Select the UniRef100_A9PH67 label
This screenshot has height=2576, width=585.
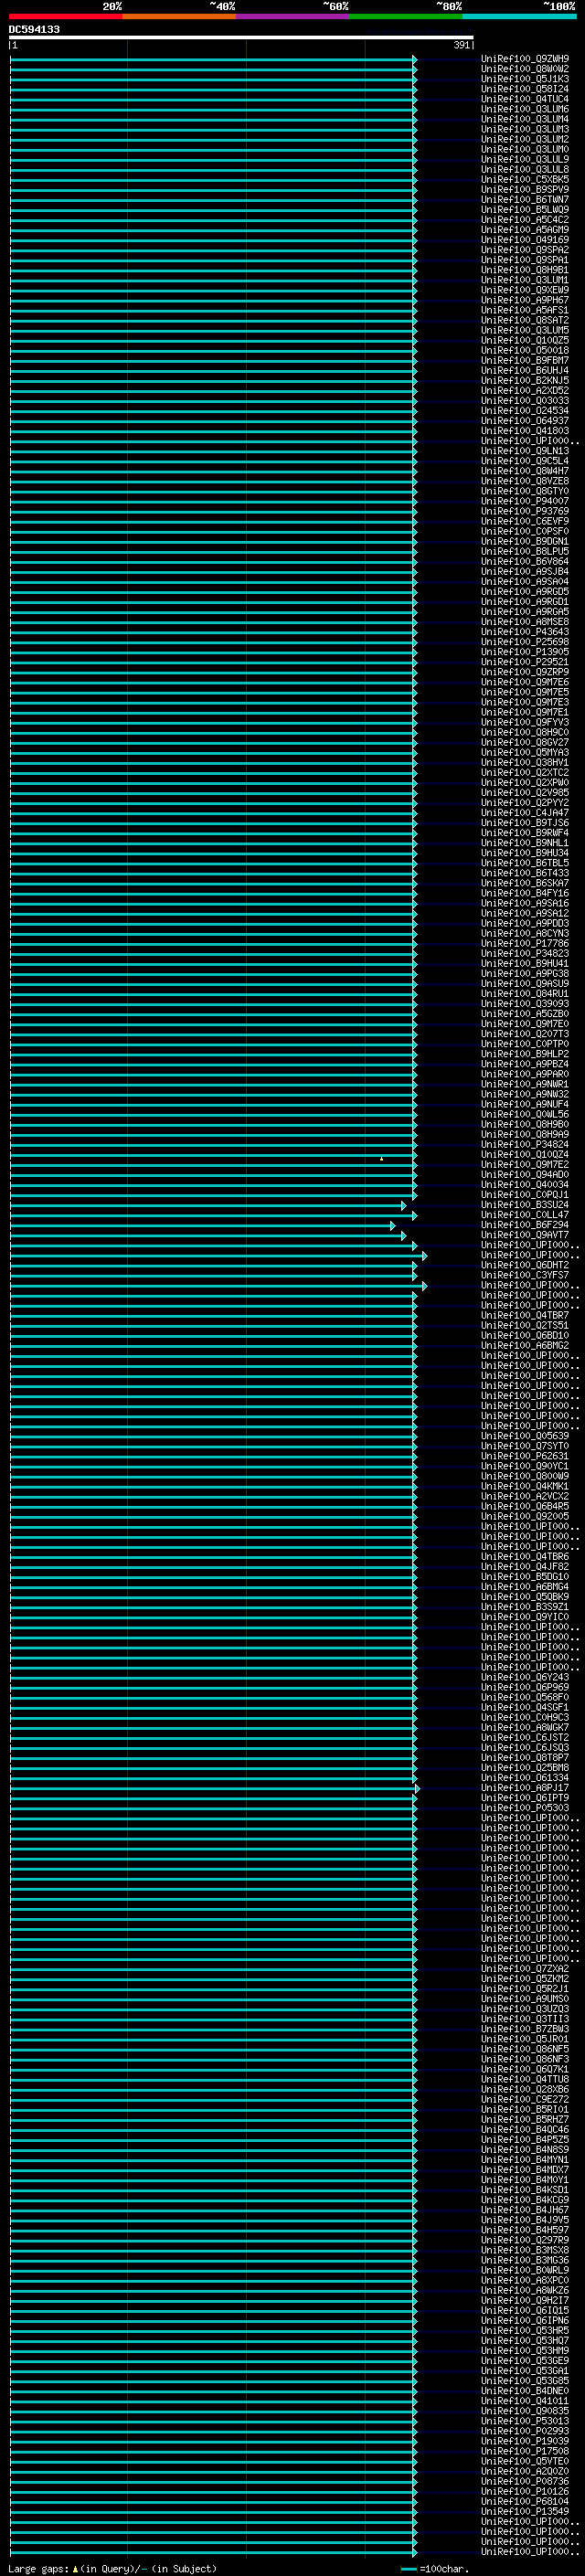[x=525, y=300]
